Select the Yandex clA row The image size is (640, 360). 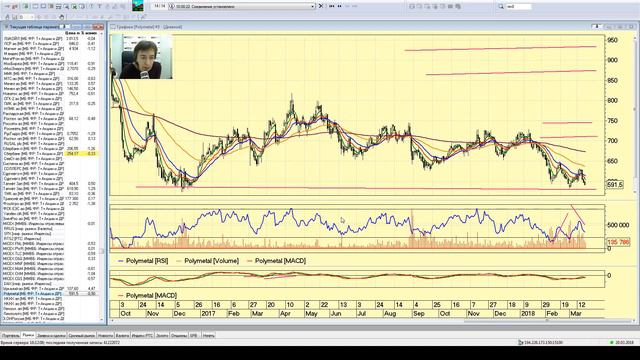[x=50, y=213]
